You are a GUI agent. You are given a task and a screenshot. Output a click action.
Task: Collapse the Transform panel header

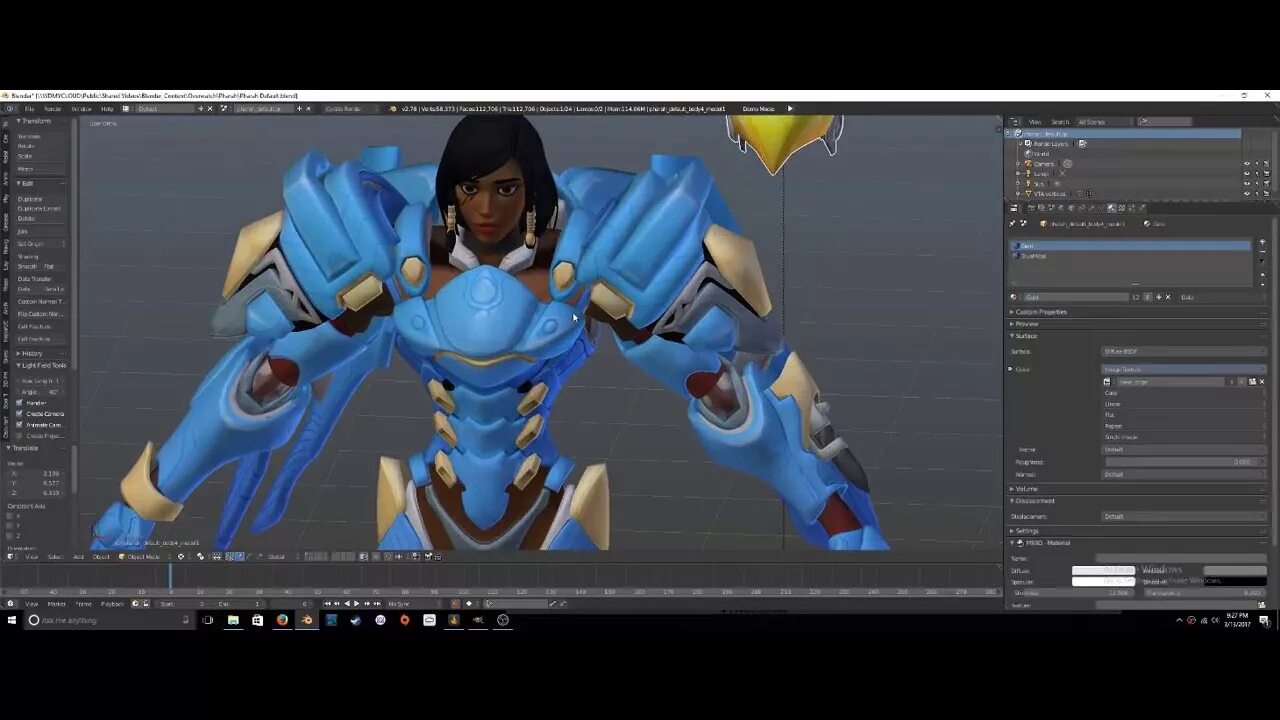pyautogui.click(x=38, y=121)
